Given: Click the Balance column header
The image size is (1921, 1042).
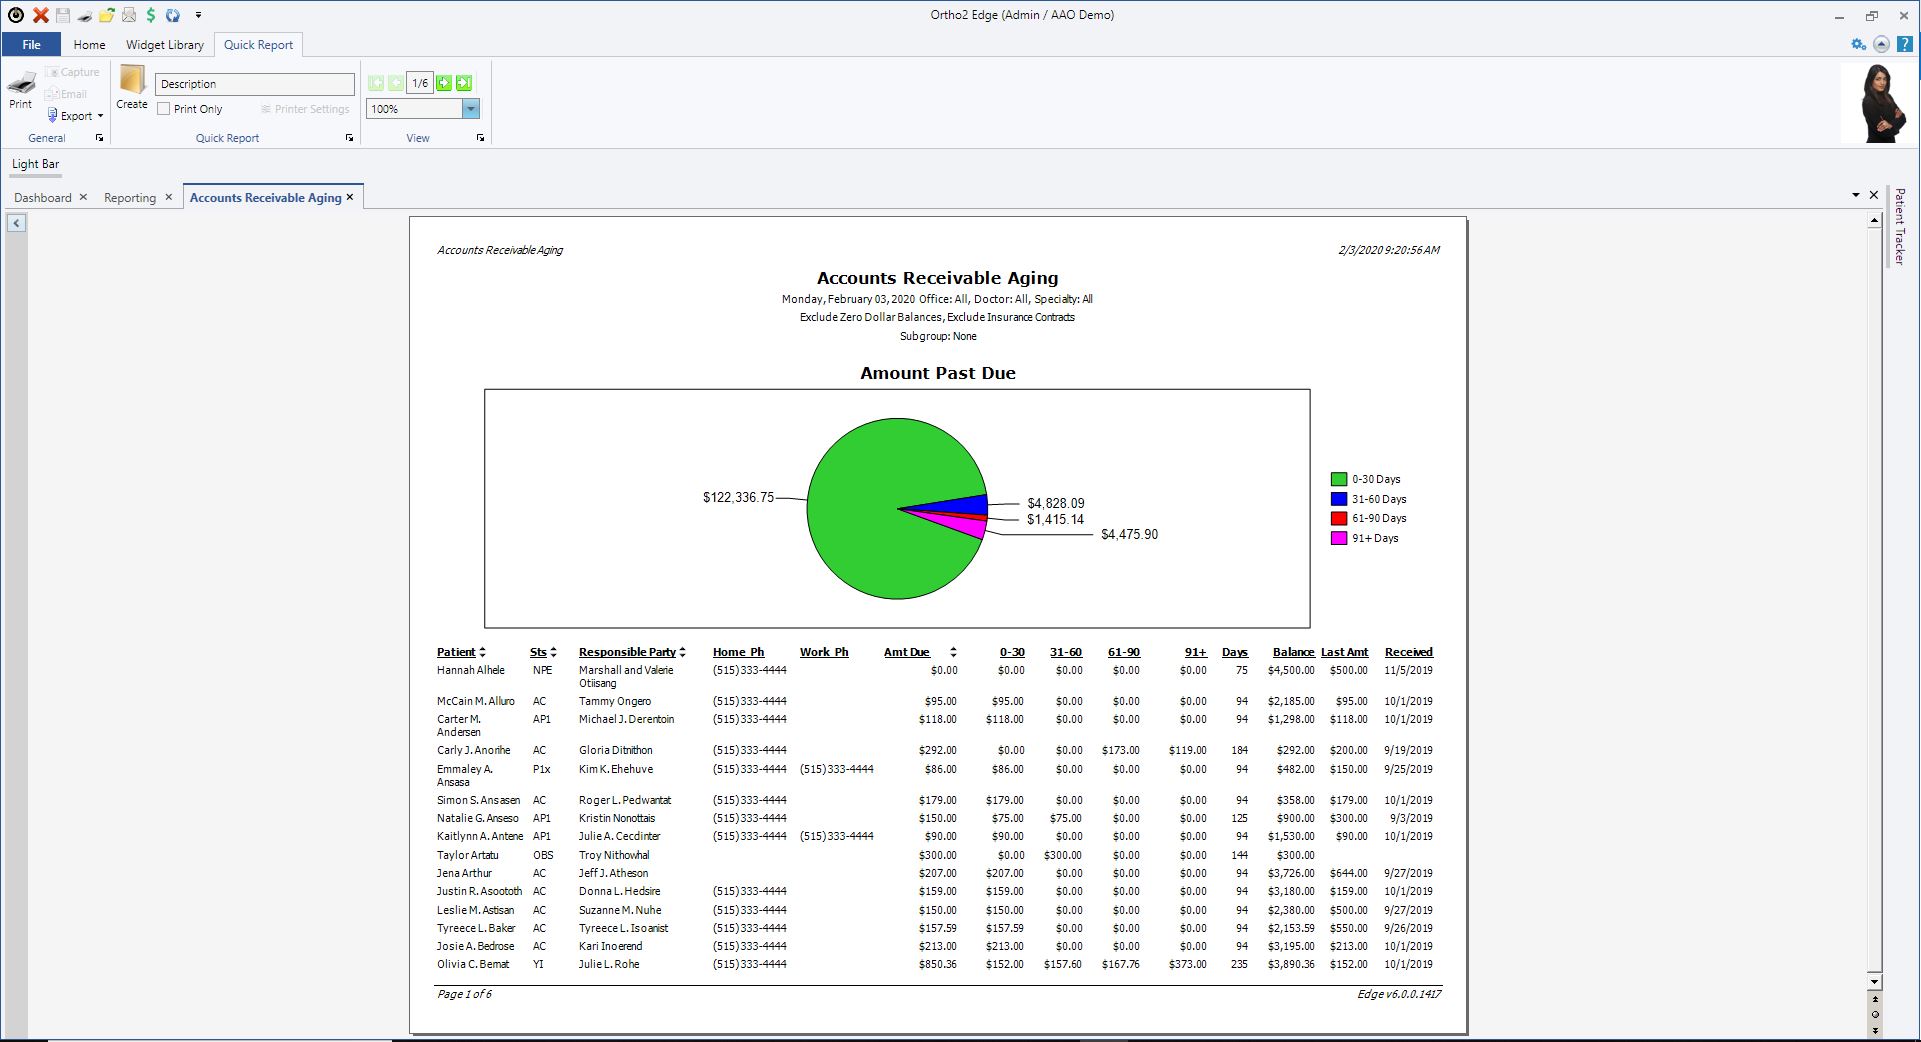Looking at the screenshot, I should click(1293, 652).
